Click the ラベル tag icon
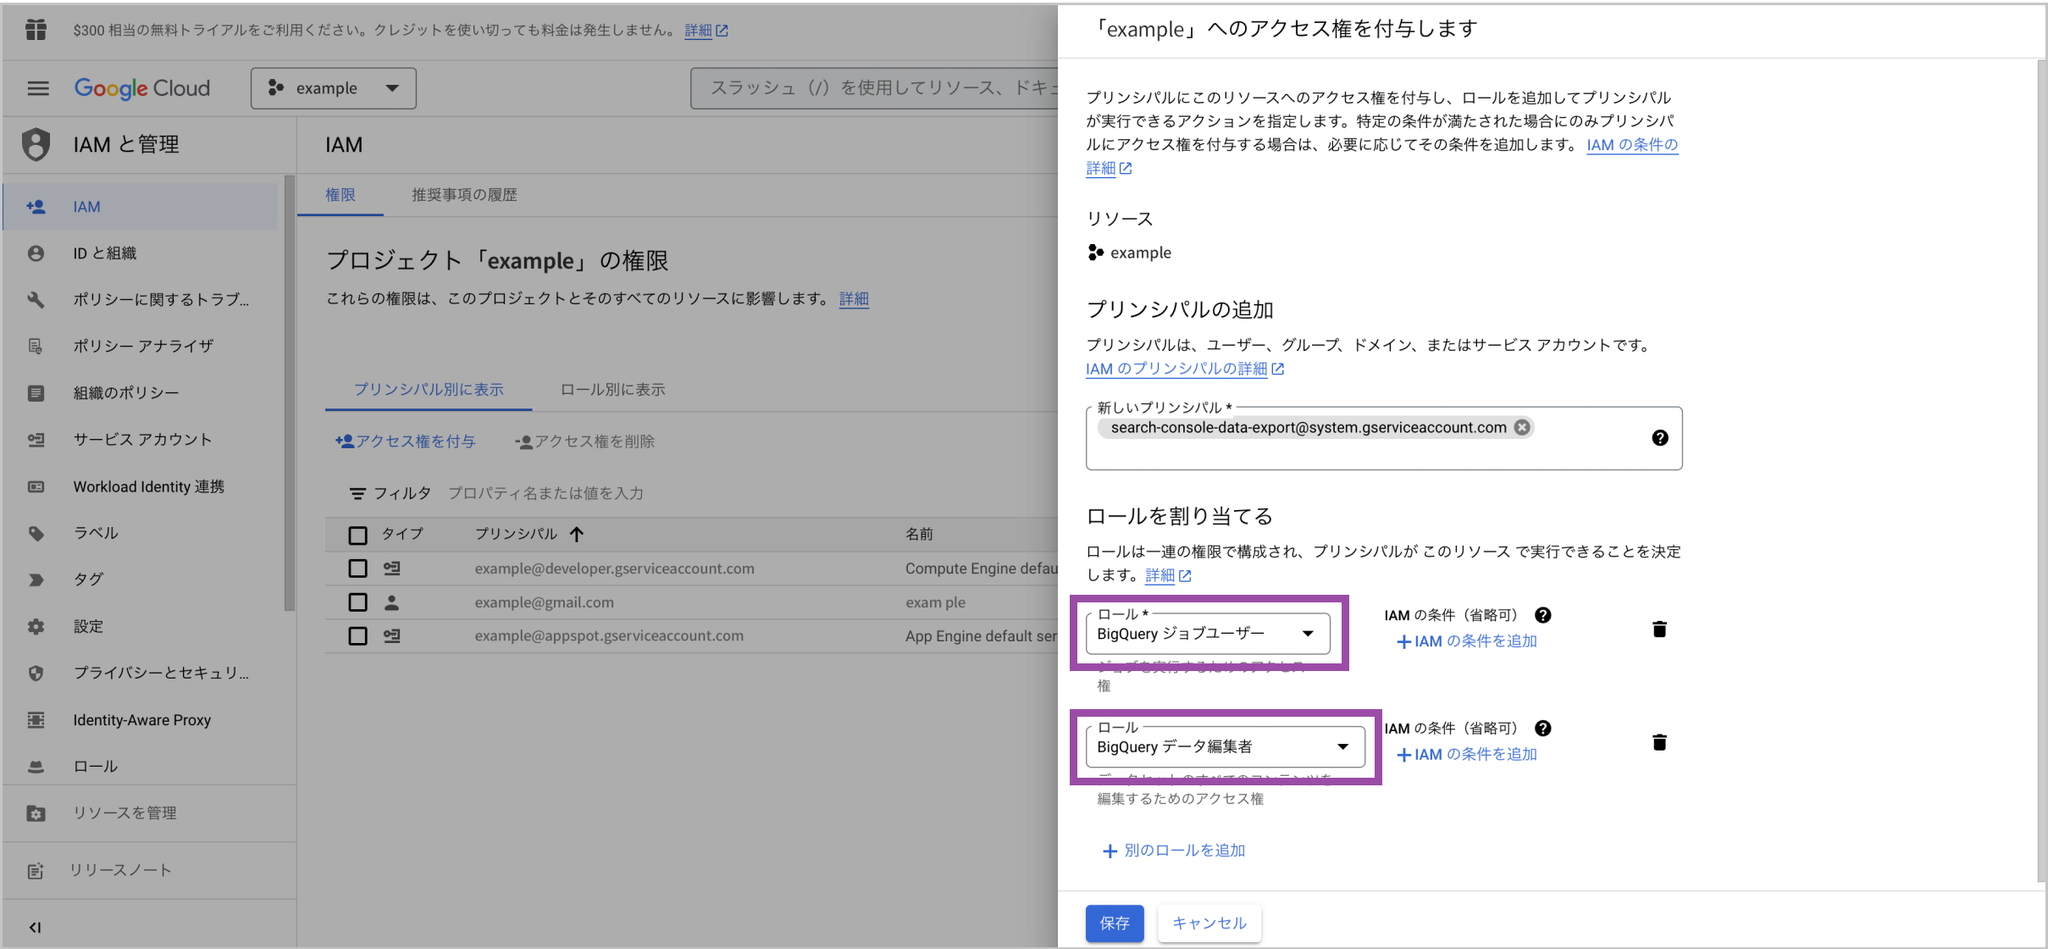Screen dimensions: 2048x949 click(x=36, y=533)
